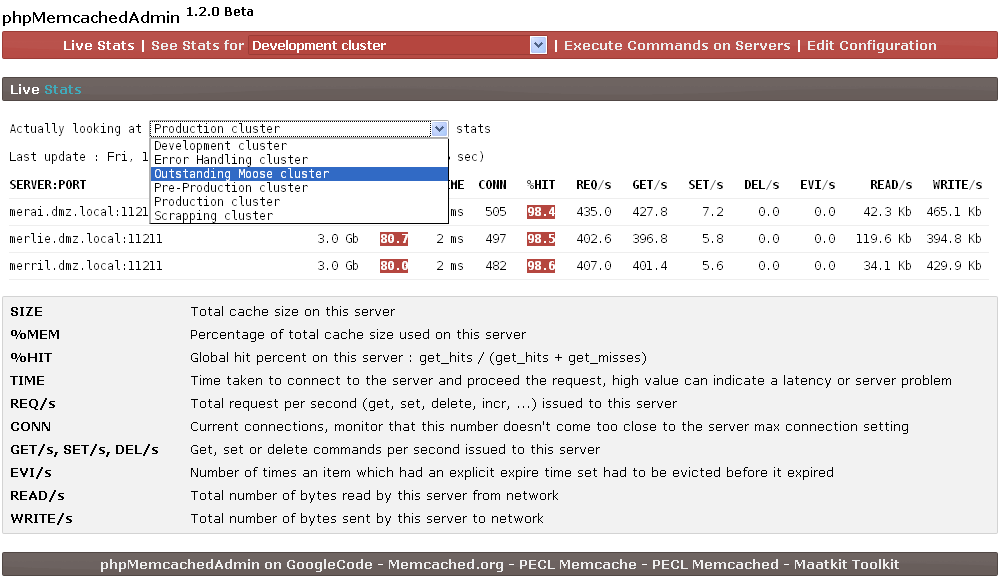Image resolution: width=1000 pixels, height=577 pixels.
Task: Select 'Pre-Production cluster' option
Action: (231, 188)
